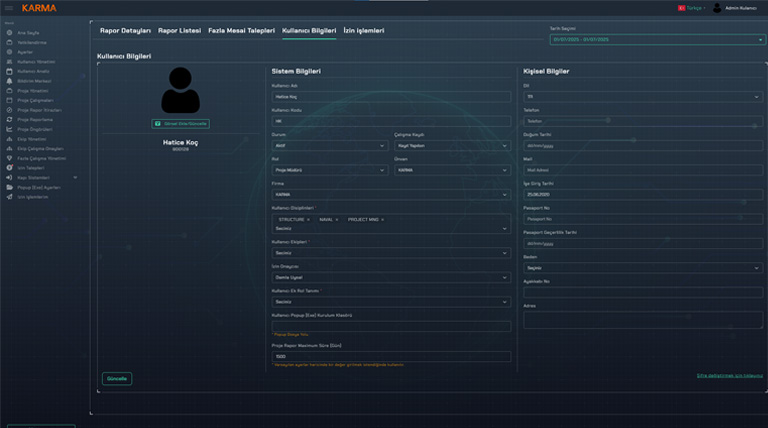Click the Bildirim Merkezi bell icon

[x=9, y=81]
